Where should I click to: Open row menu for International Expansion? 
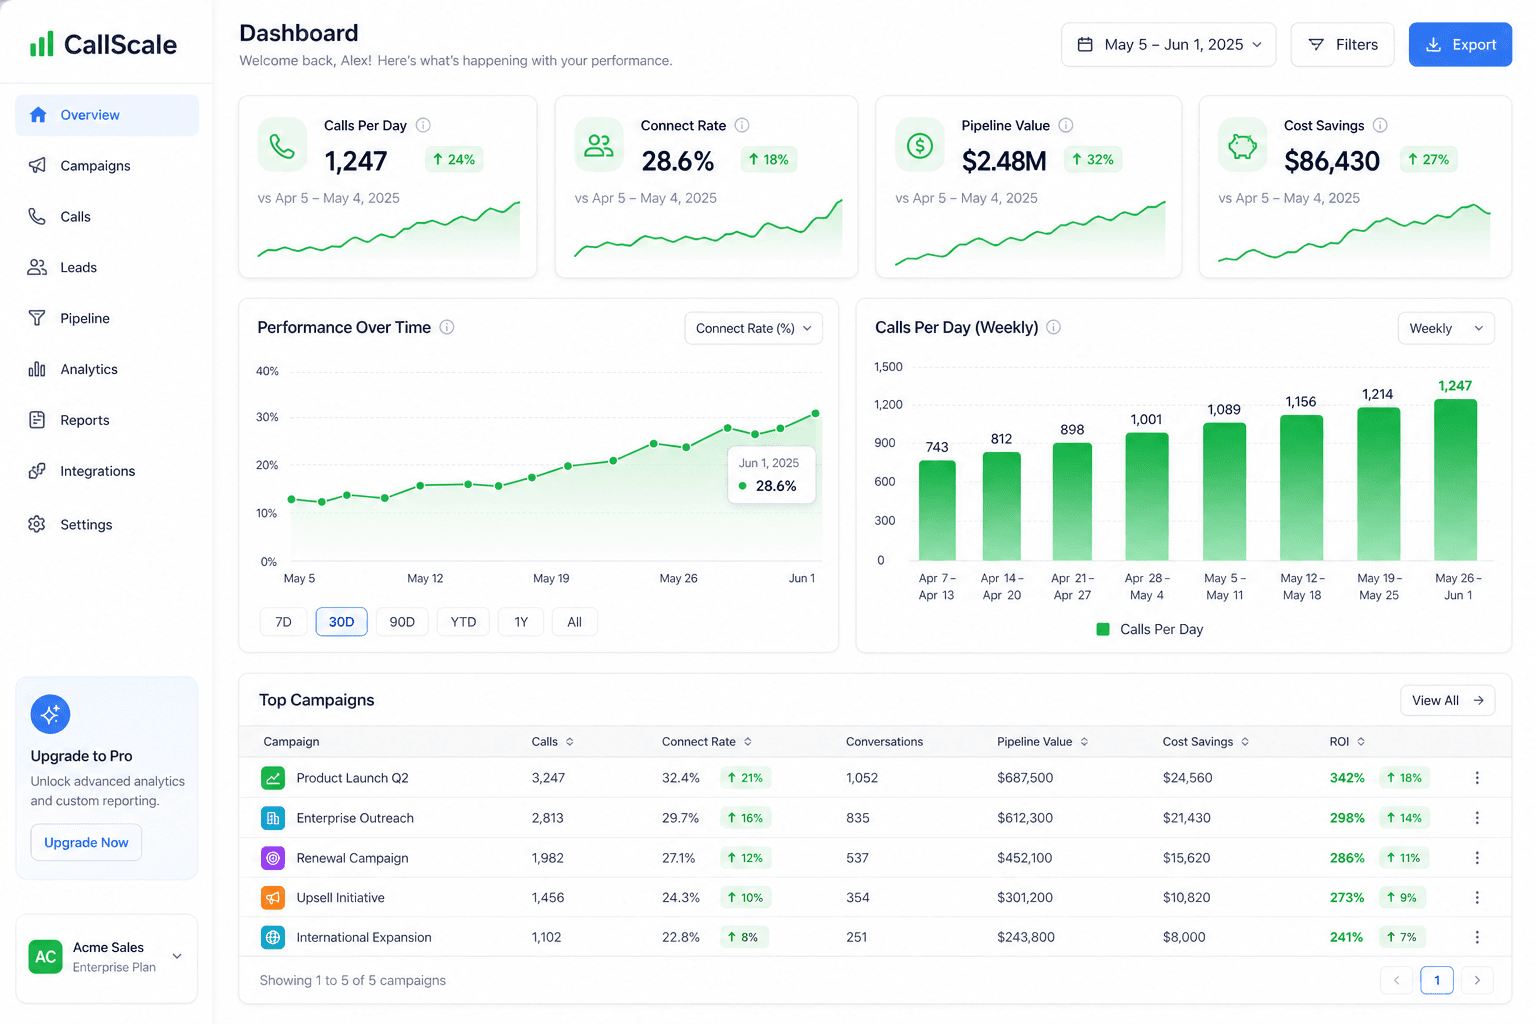tap(1477, 937)
